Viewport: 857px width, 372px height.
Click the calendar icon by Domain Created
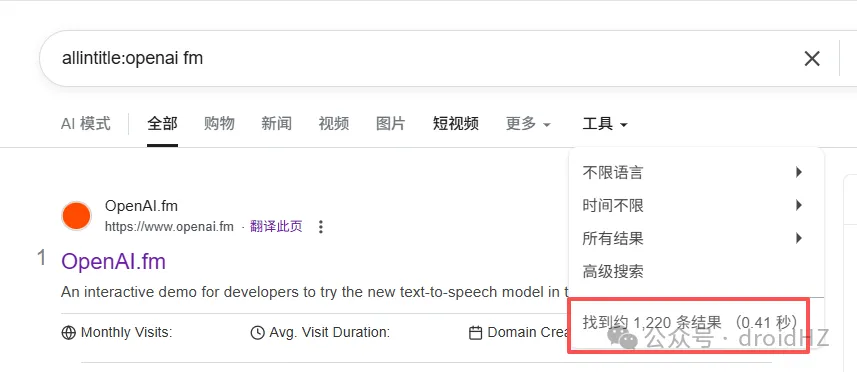coord(476,333)
